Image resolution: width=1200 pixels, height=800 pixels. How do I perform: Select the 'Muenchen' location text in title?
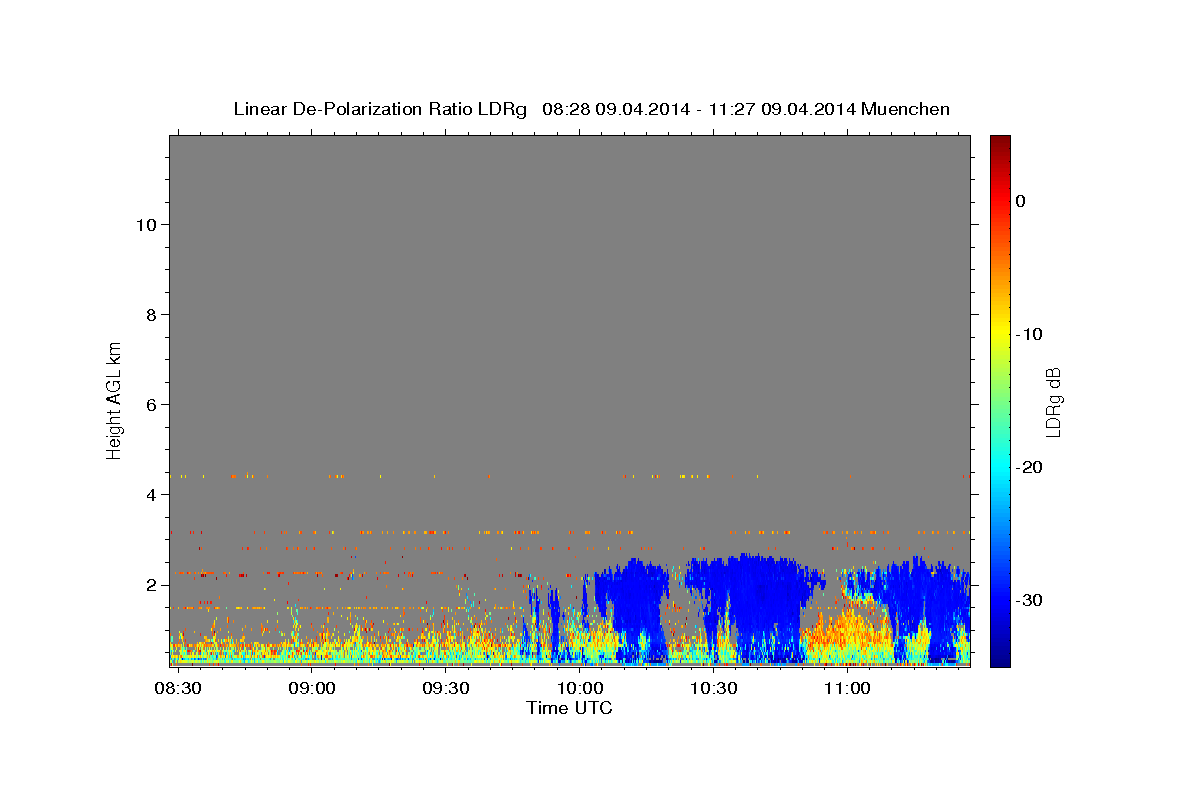click(905, 109)
